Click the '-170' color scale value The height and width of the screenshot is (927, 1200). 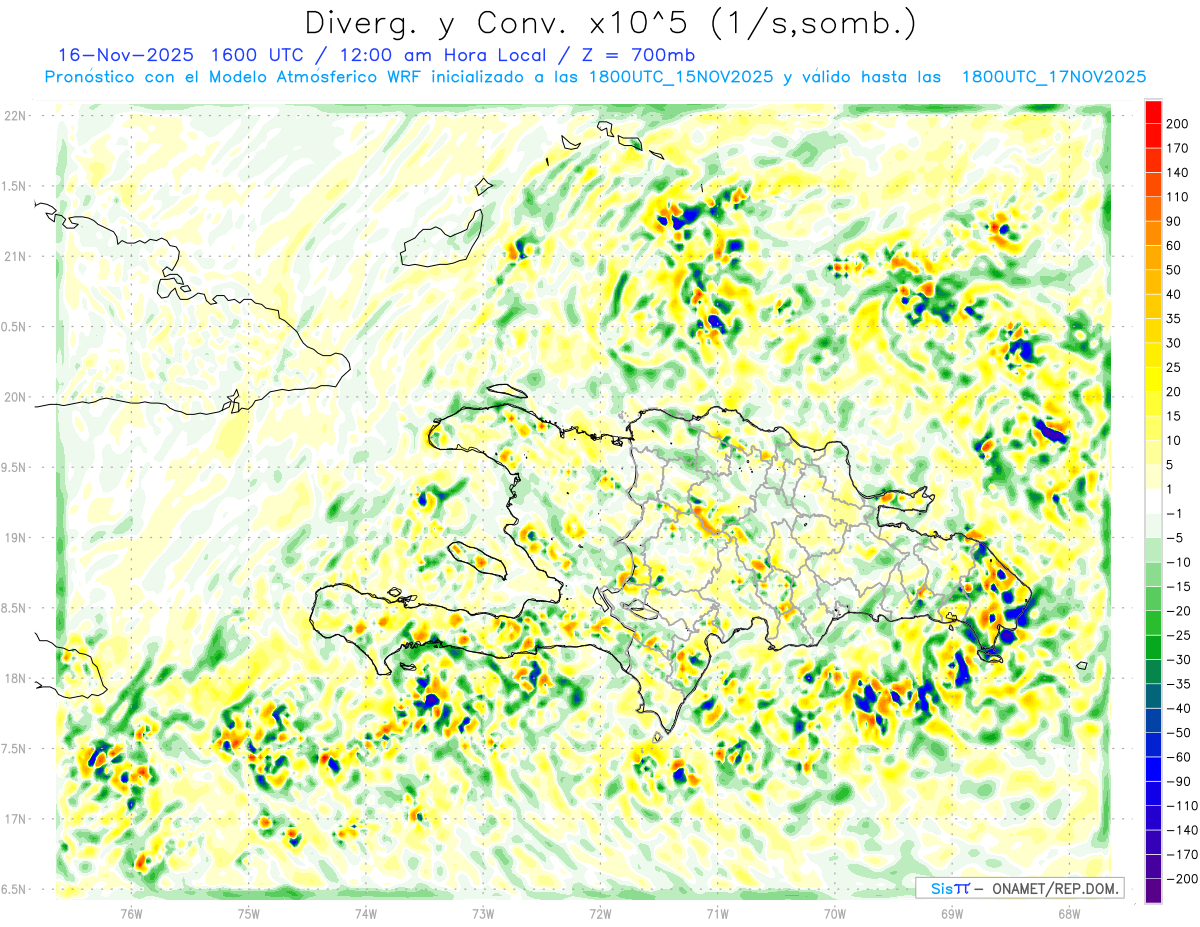click(1184, 854)
